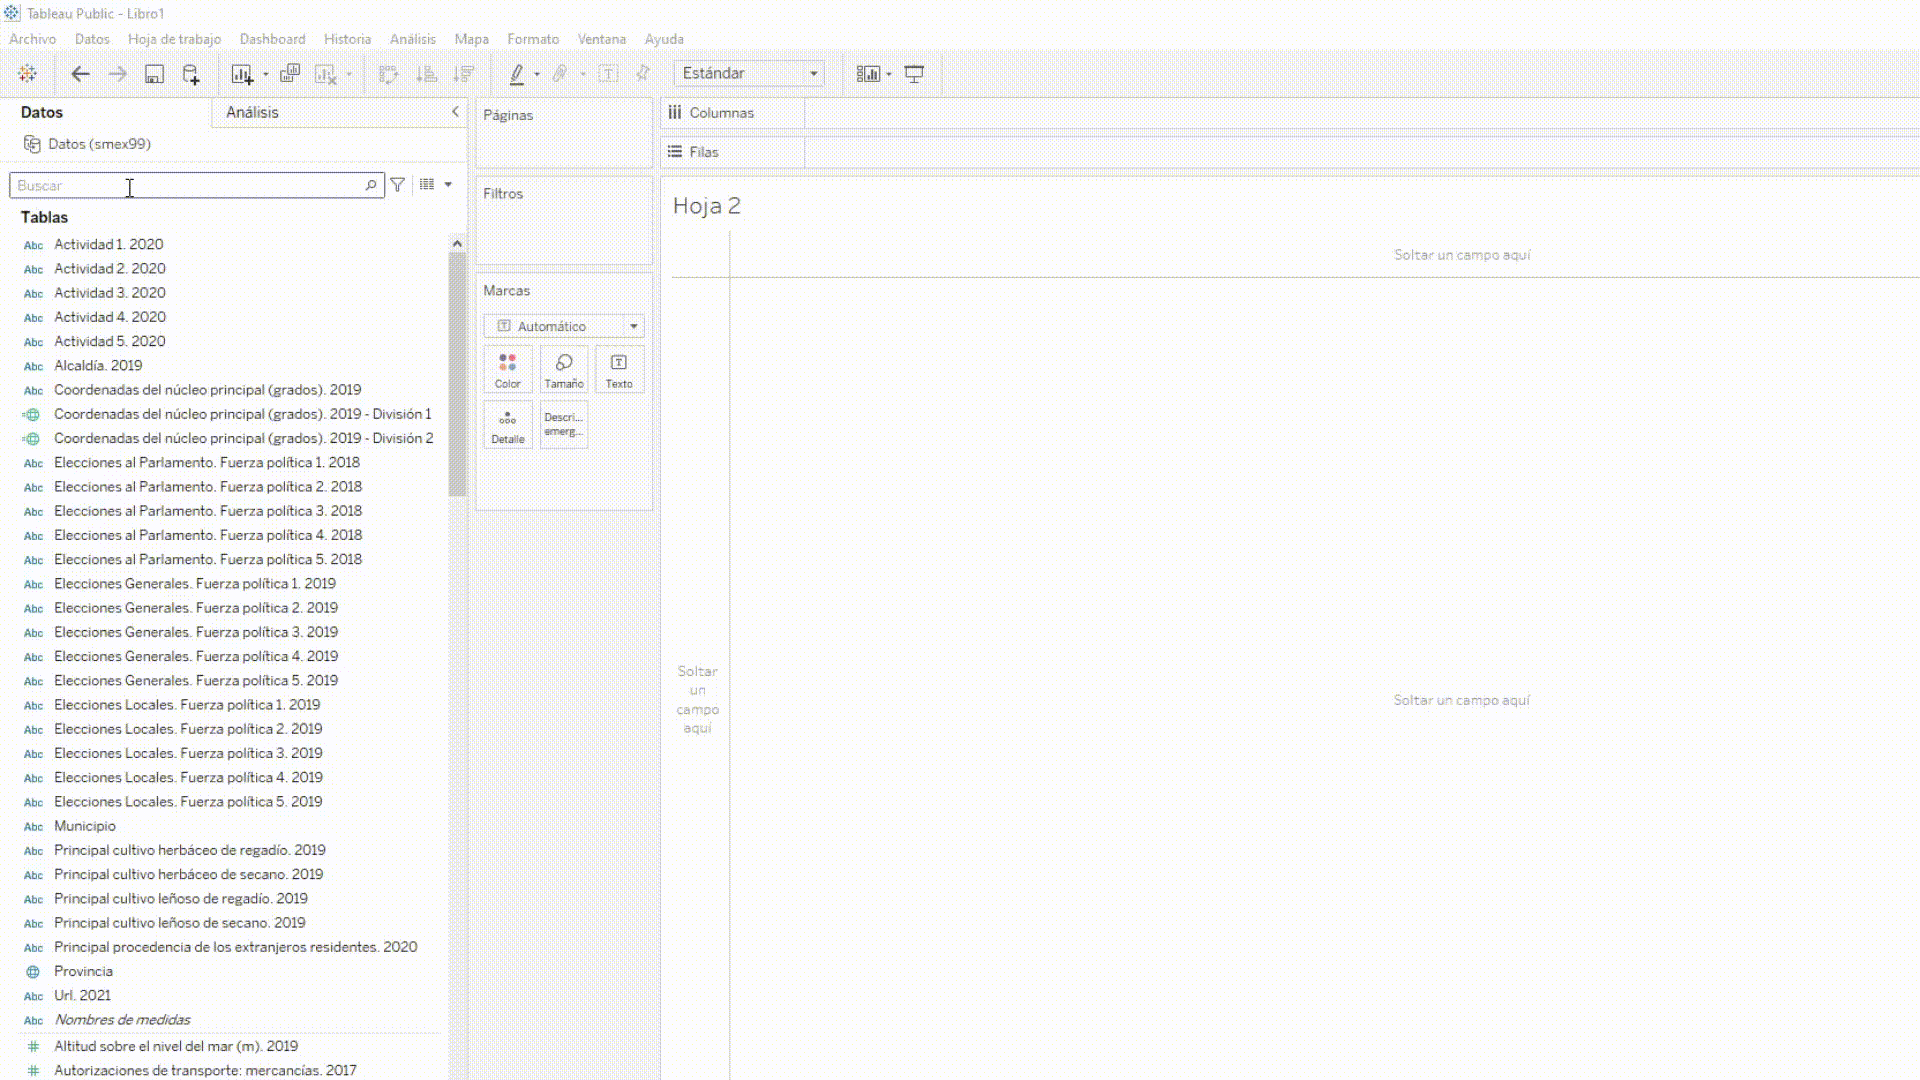This screenshot has height=1080, width=1920.
Task: Click the back (undo) arrow
Action: pyautogui.click(x=80, y=73)
